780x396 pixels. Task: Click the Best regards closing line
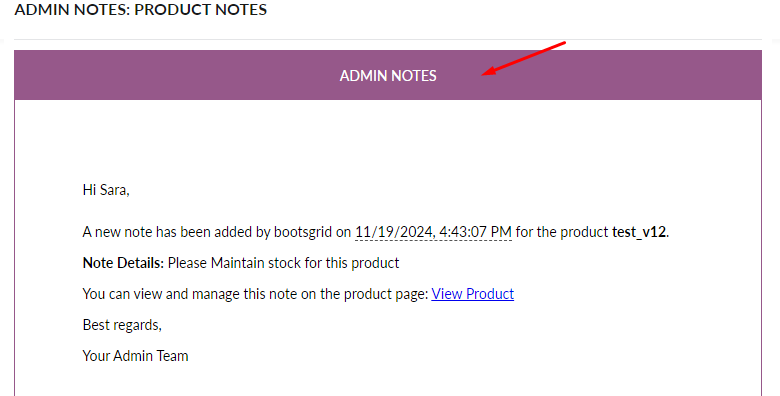[x=122, y=325]
